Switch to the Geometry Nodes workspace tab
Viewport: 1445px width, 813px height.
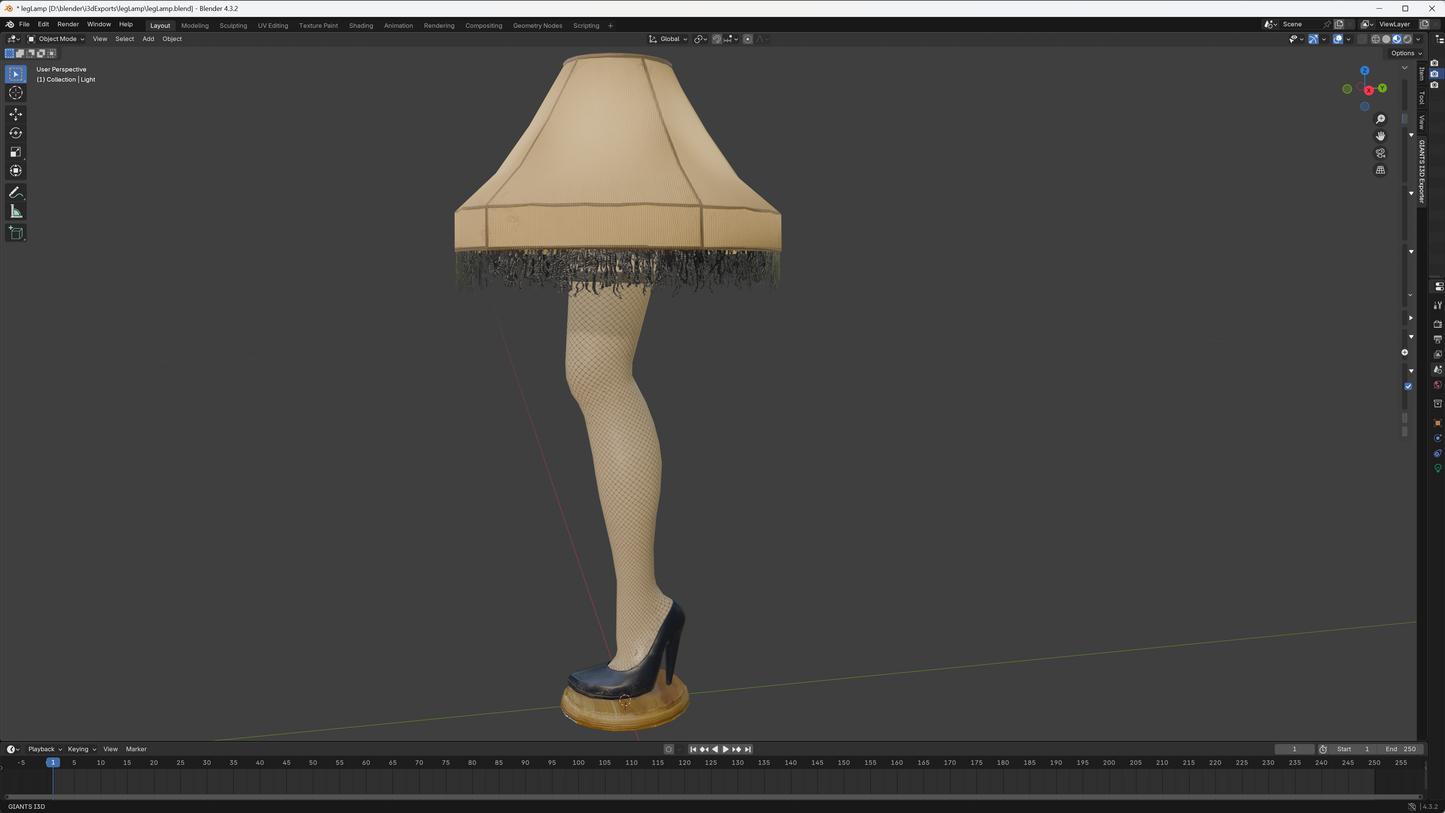[538, 25]
